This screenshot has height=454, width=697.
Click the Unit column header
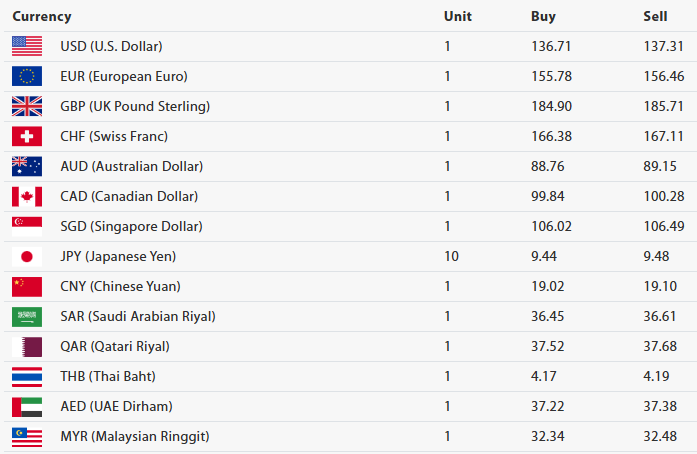coord(458,16)
